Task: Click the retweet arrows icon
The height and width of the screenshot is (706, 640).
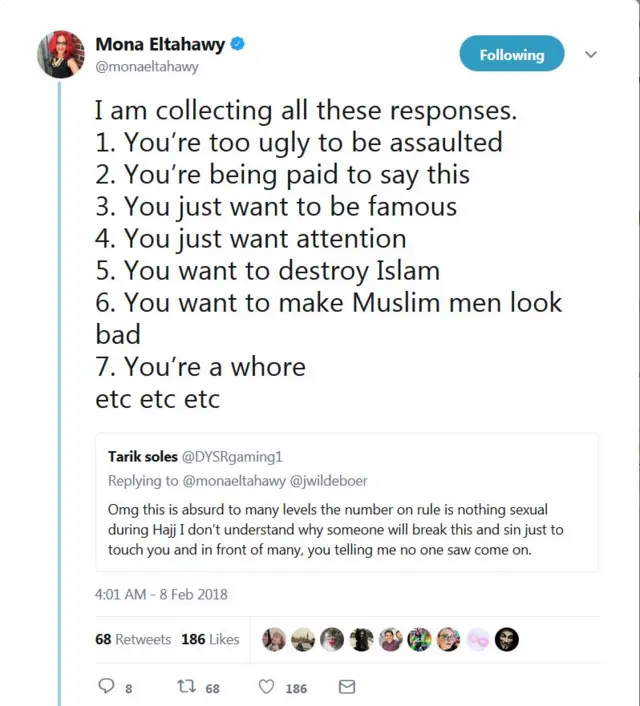Action: click(184, 688)
